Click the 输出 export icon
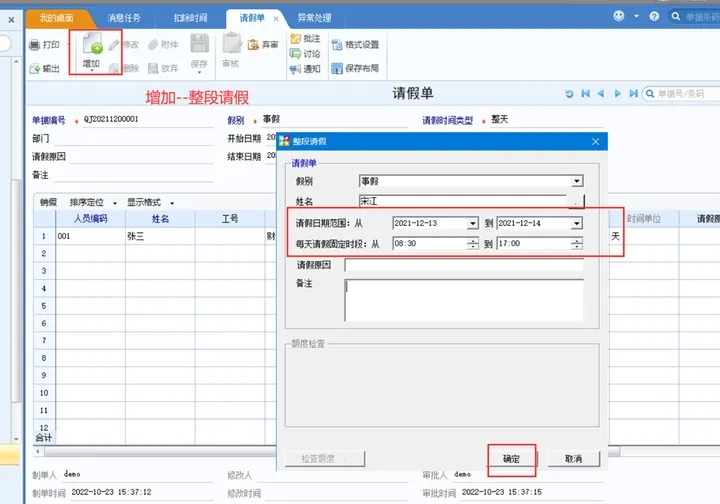Viewport: 720px width, 504px height. point(34,68)
